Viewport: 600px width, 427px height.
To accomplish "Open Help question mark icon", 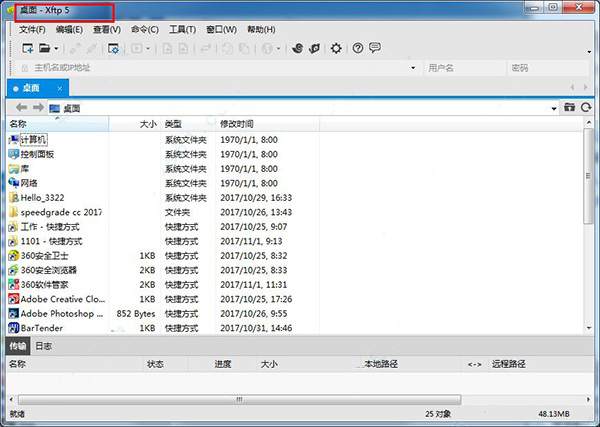I will (358, 48).
